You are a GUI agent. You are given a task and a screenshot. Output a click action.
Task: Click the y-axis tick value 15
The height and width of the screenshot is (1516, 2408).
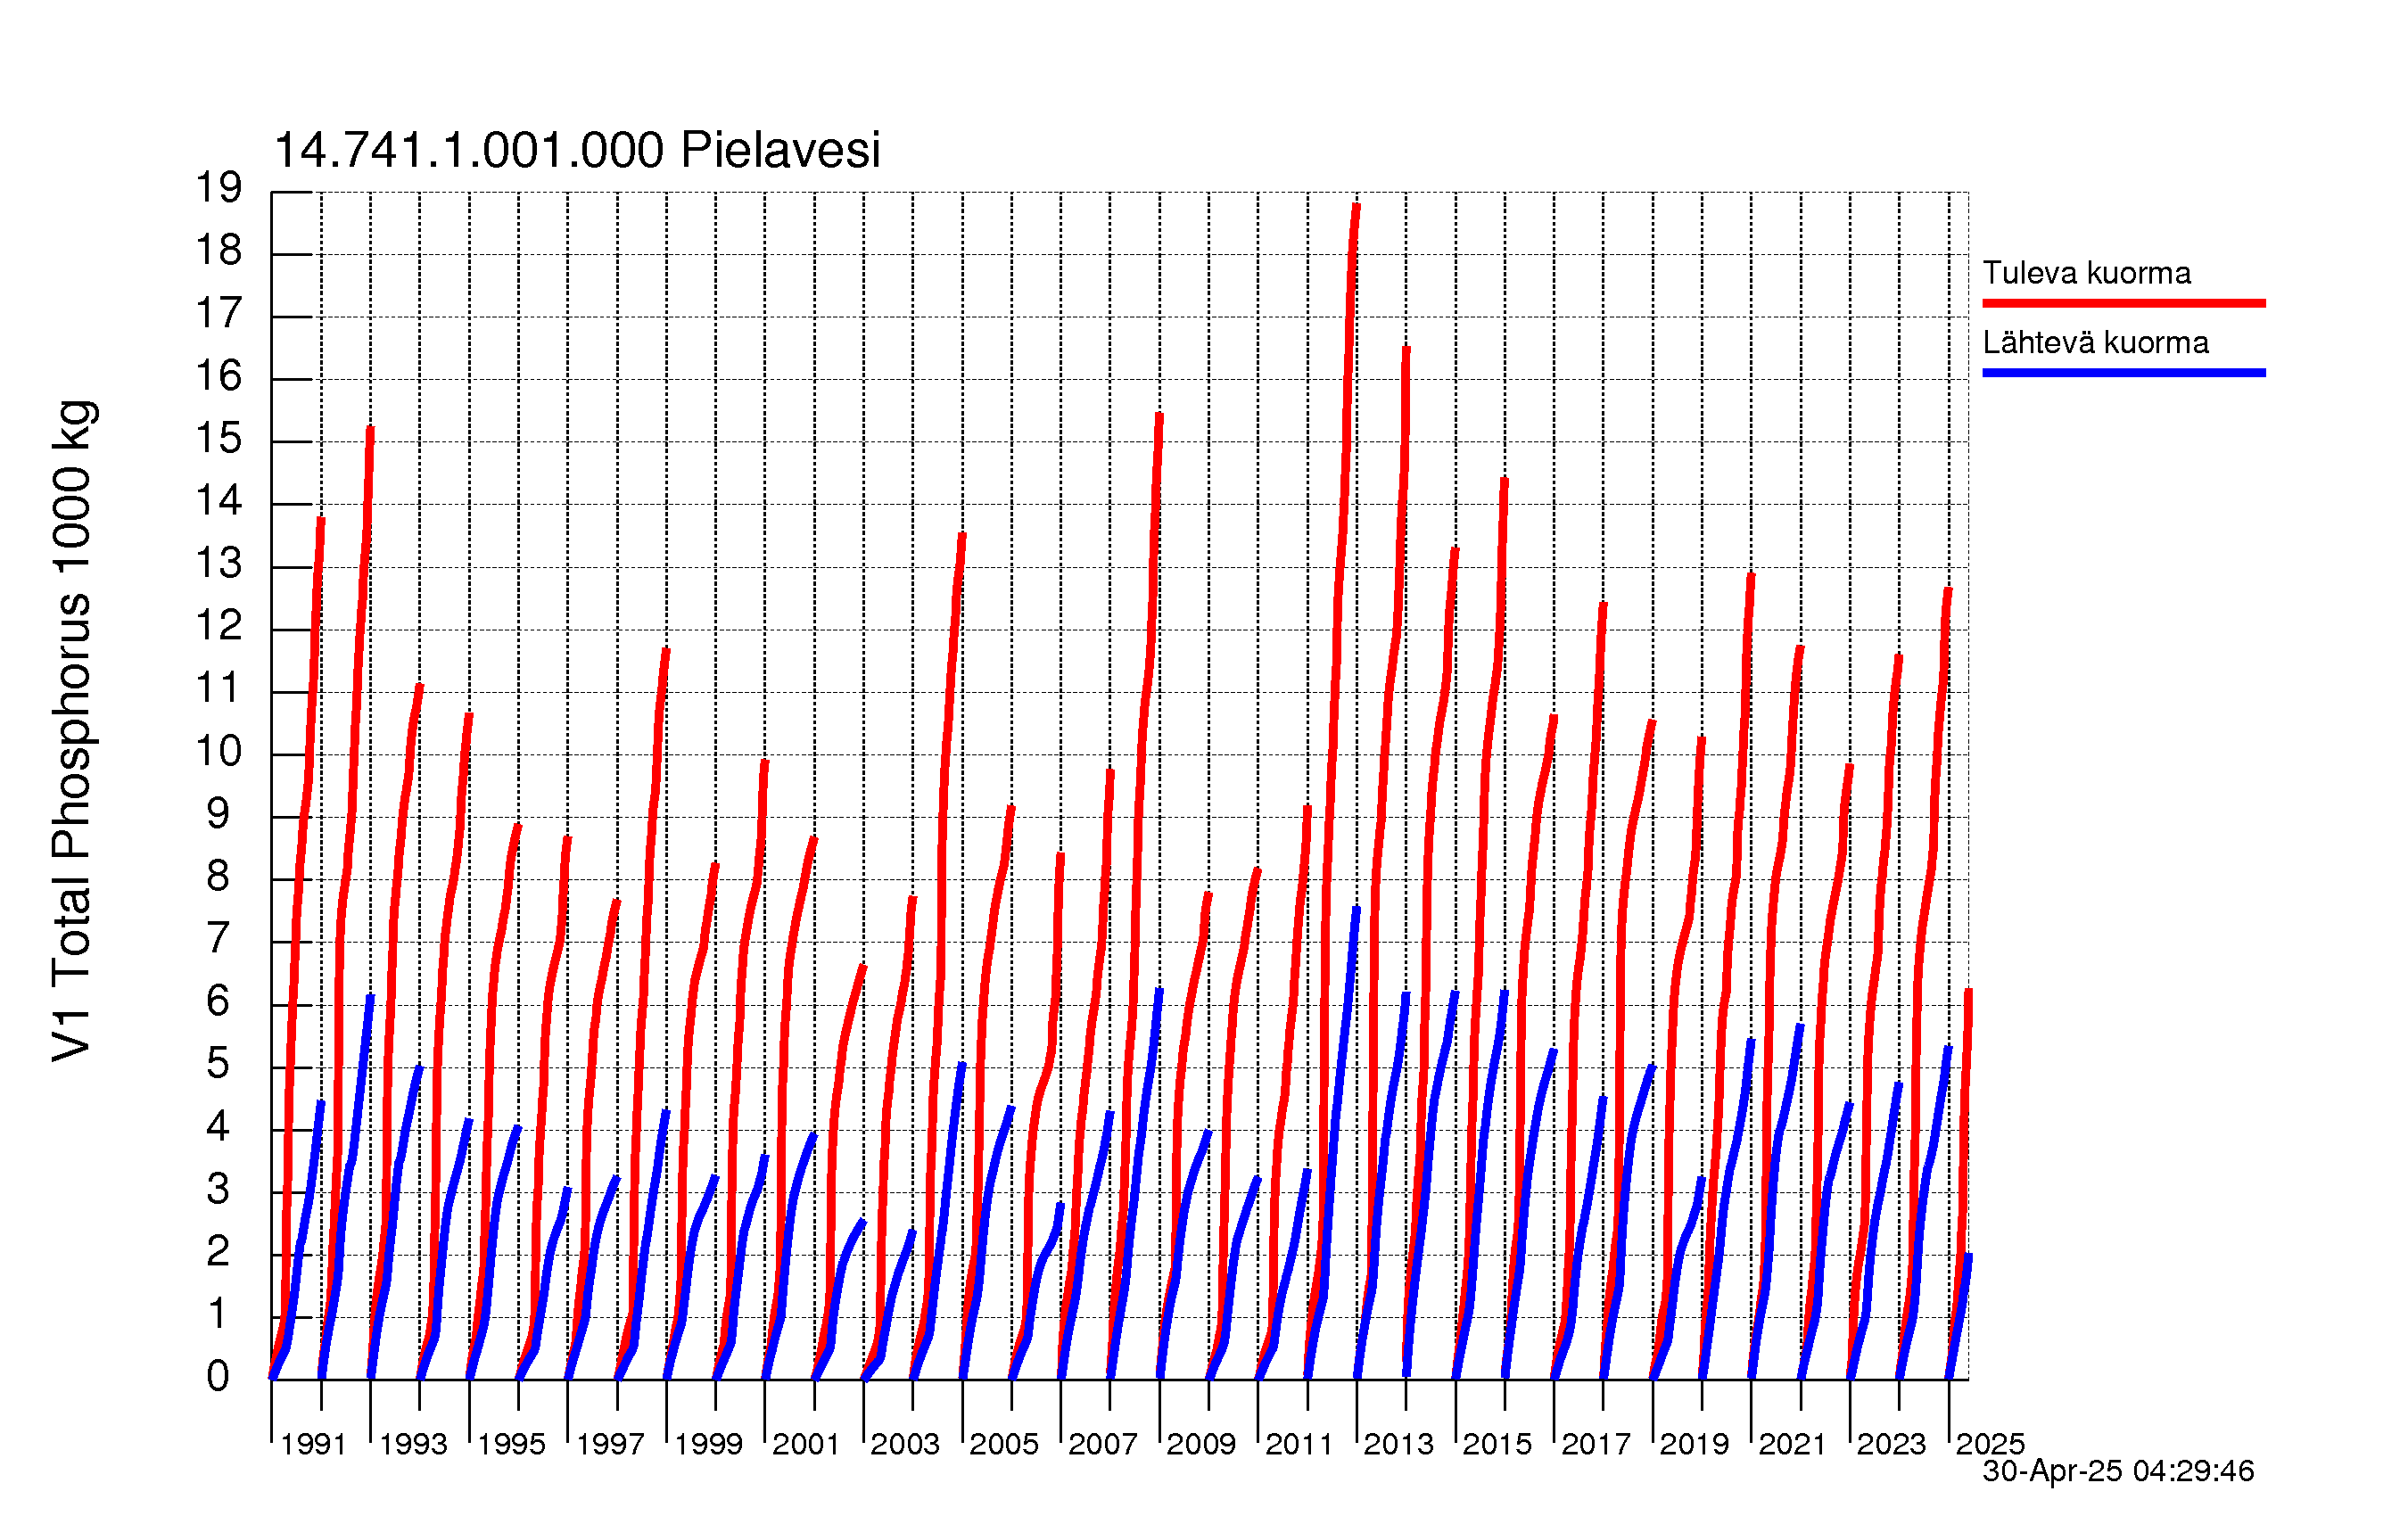219,439
